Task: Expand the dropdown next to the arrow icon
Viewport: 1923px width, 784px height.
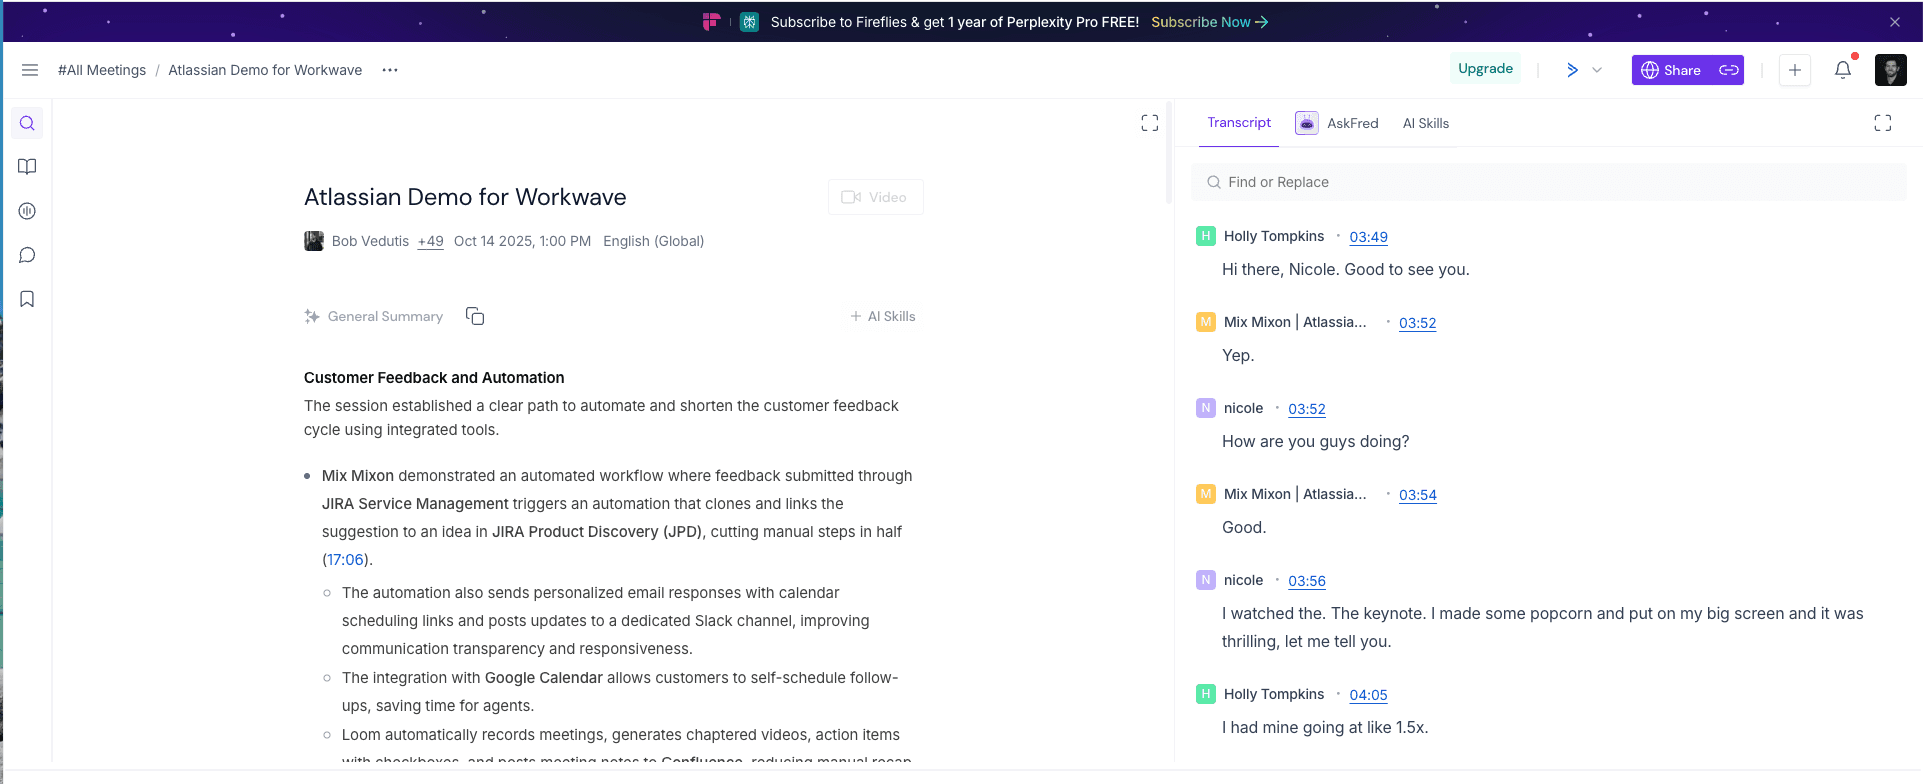Action: tap(1597, 70)
